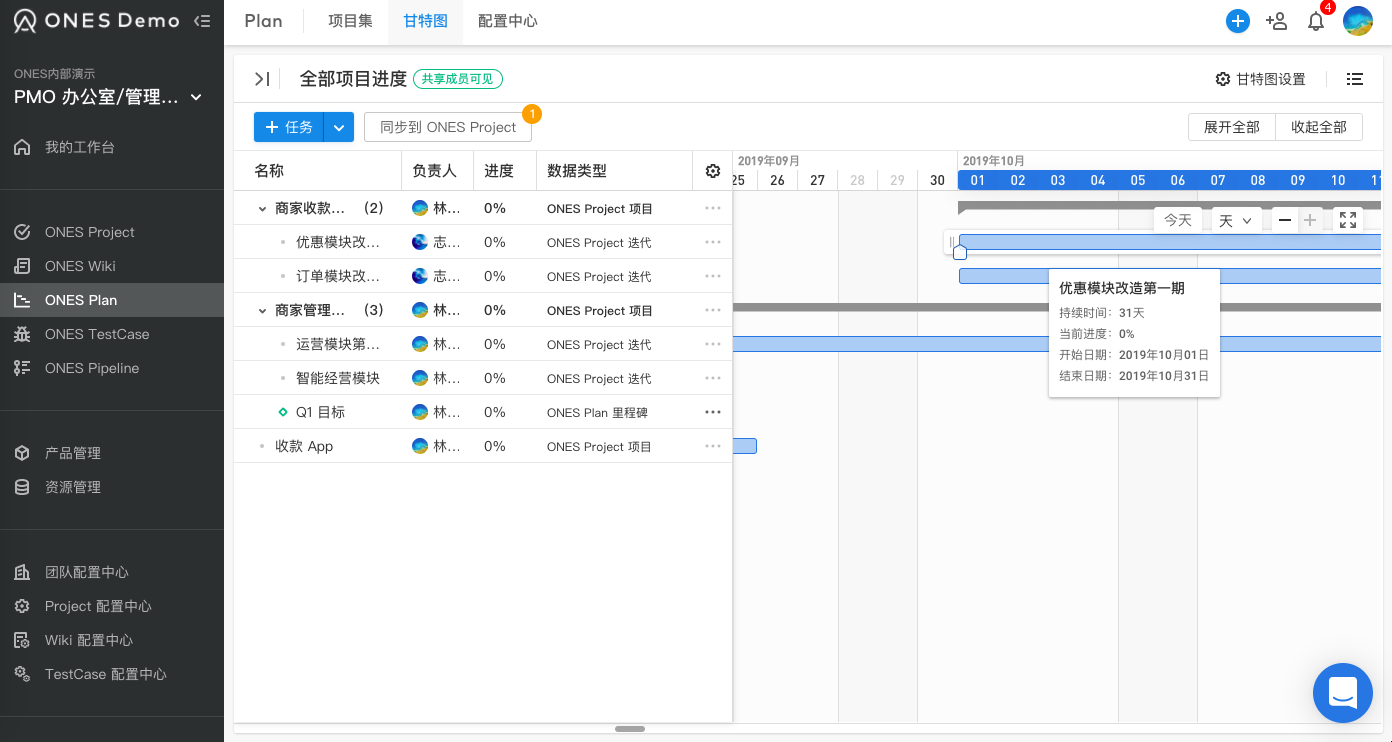Open more options for 订单模块改 row
This screenshot has width=1392, height=742.
pyautogui.click(x=713, y=276)
